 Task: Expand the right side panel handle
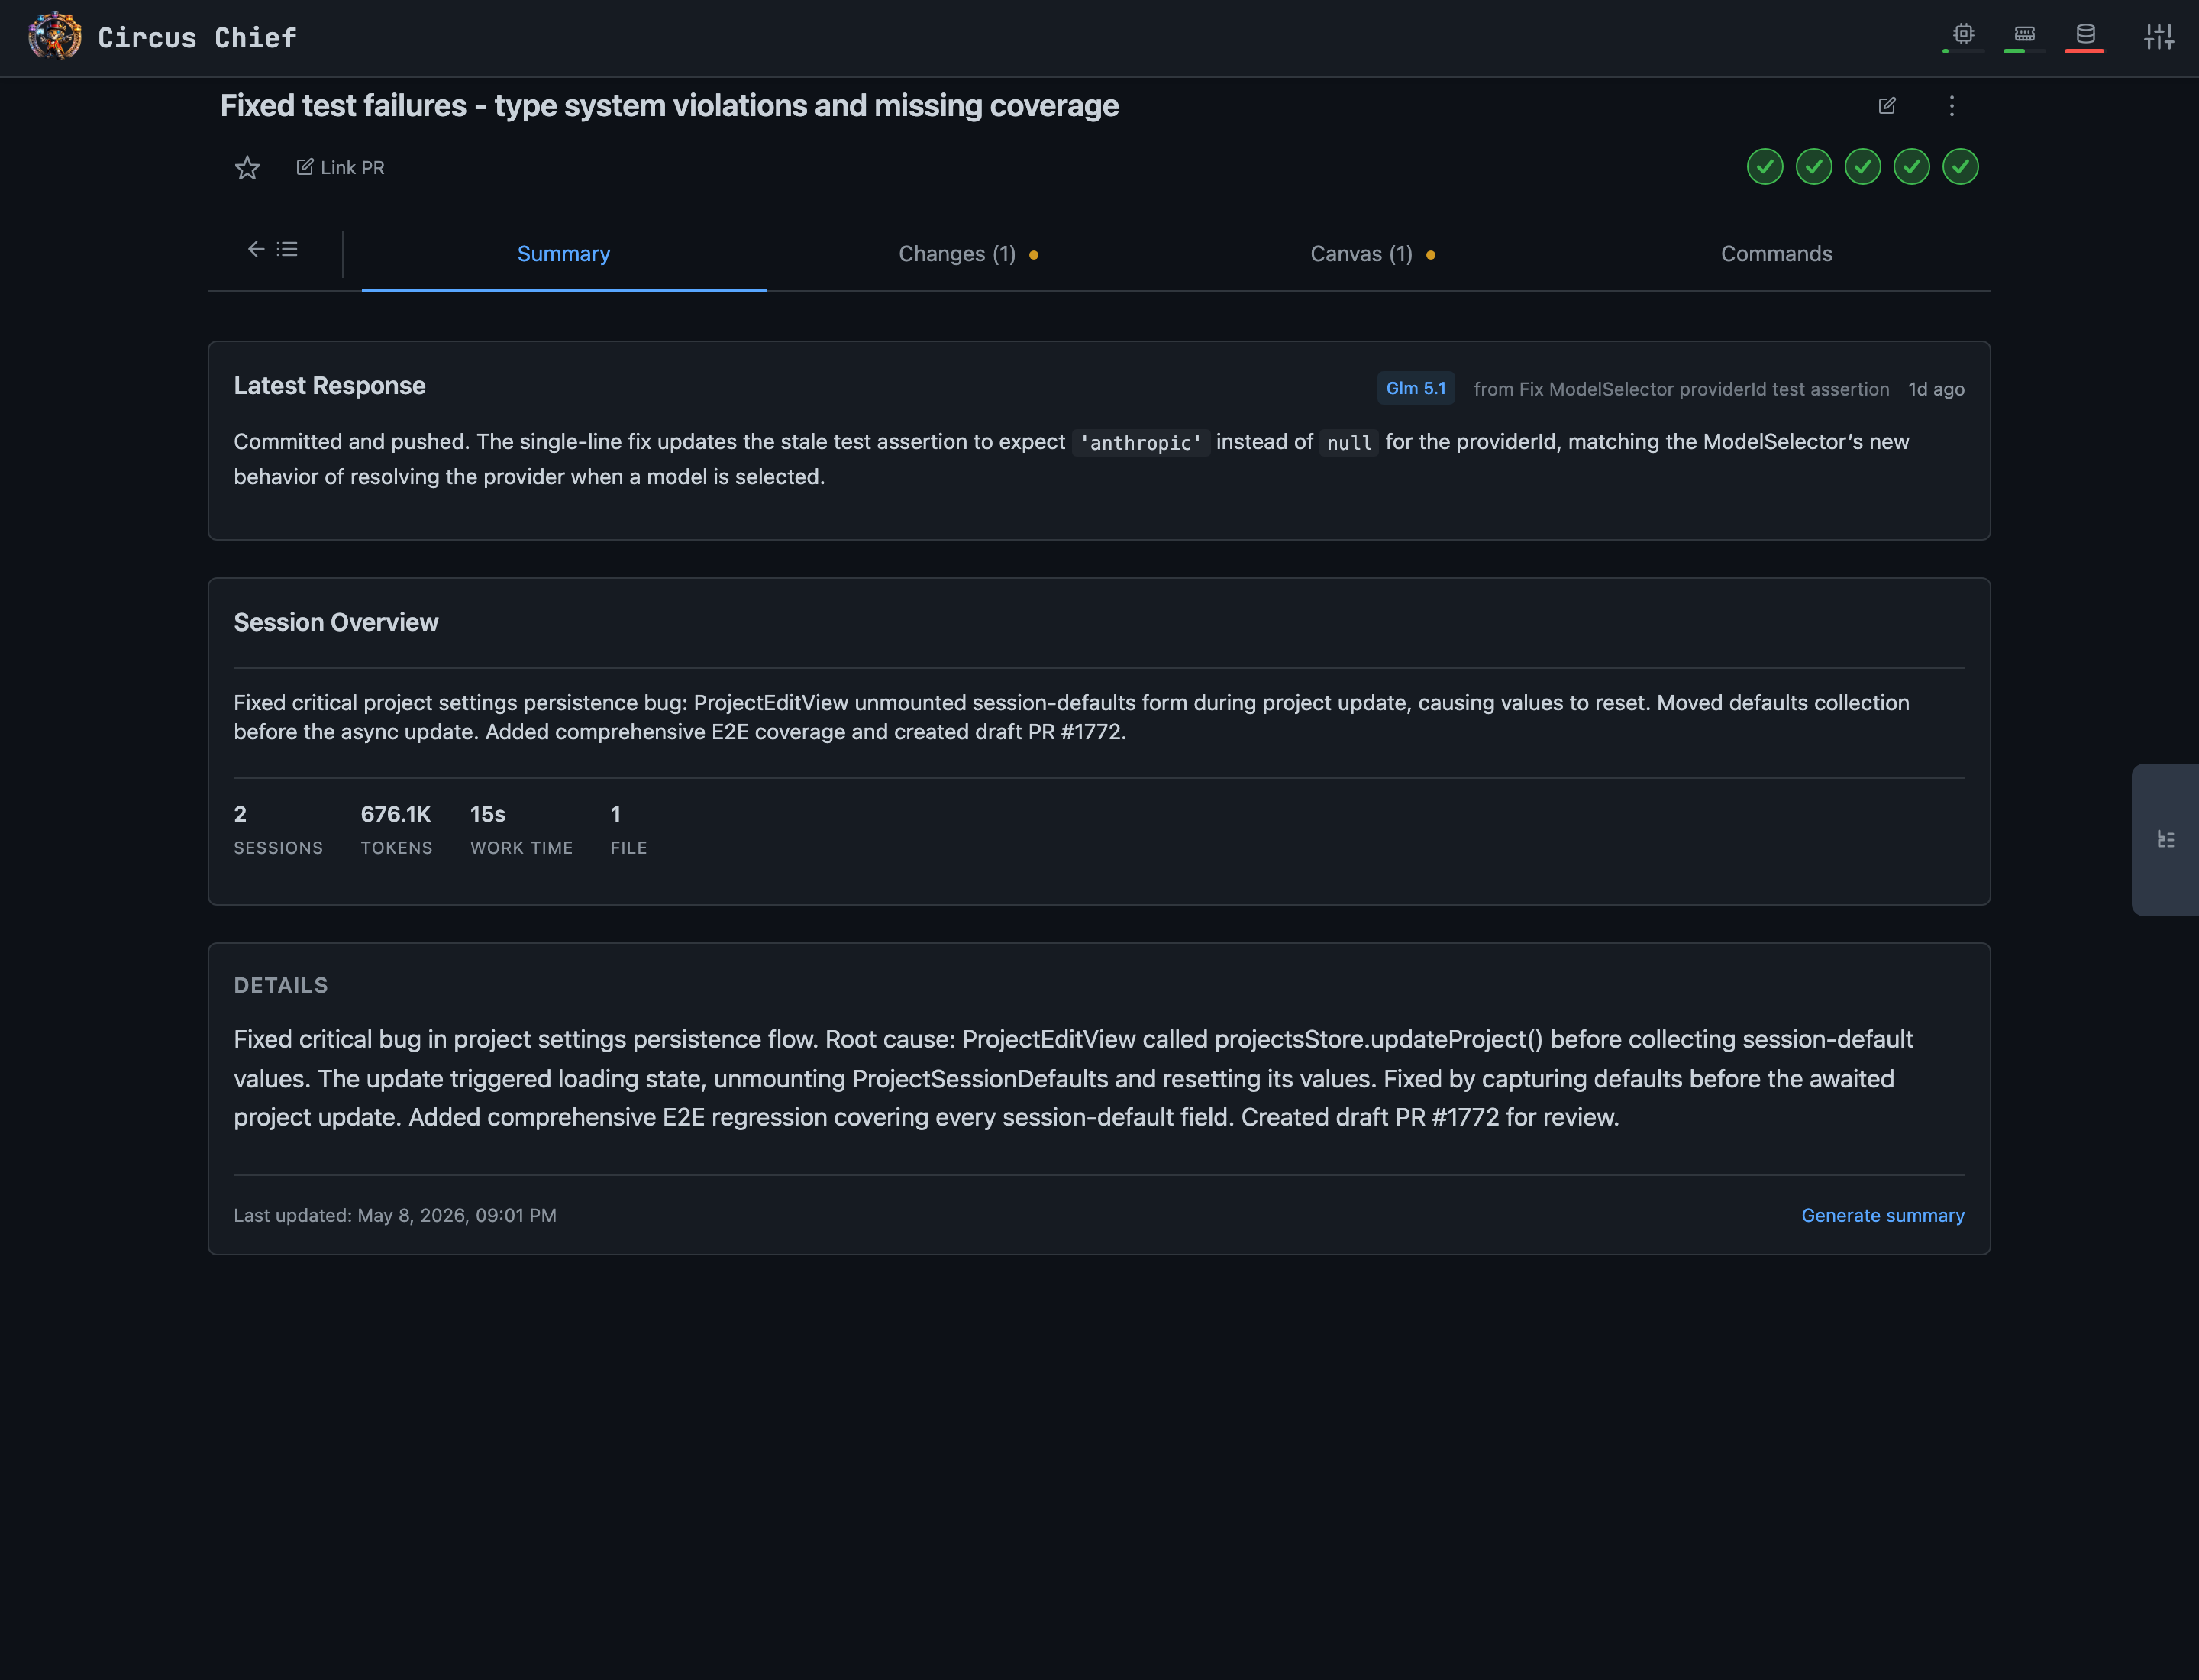[x=2165, y=839]
